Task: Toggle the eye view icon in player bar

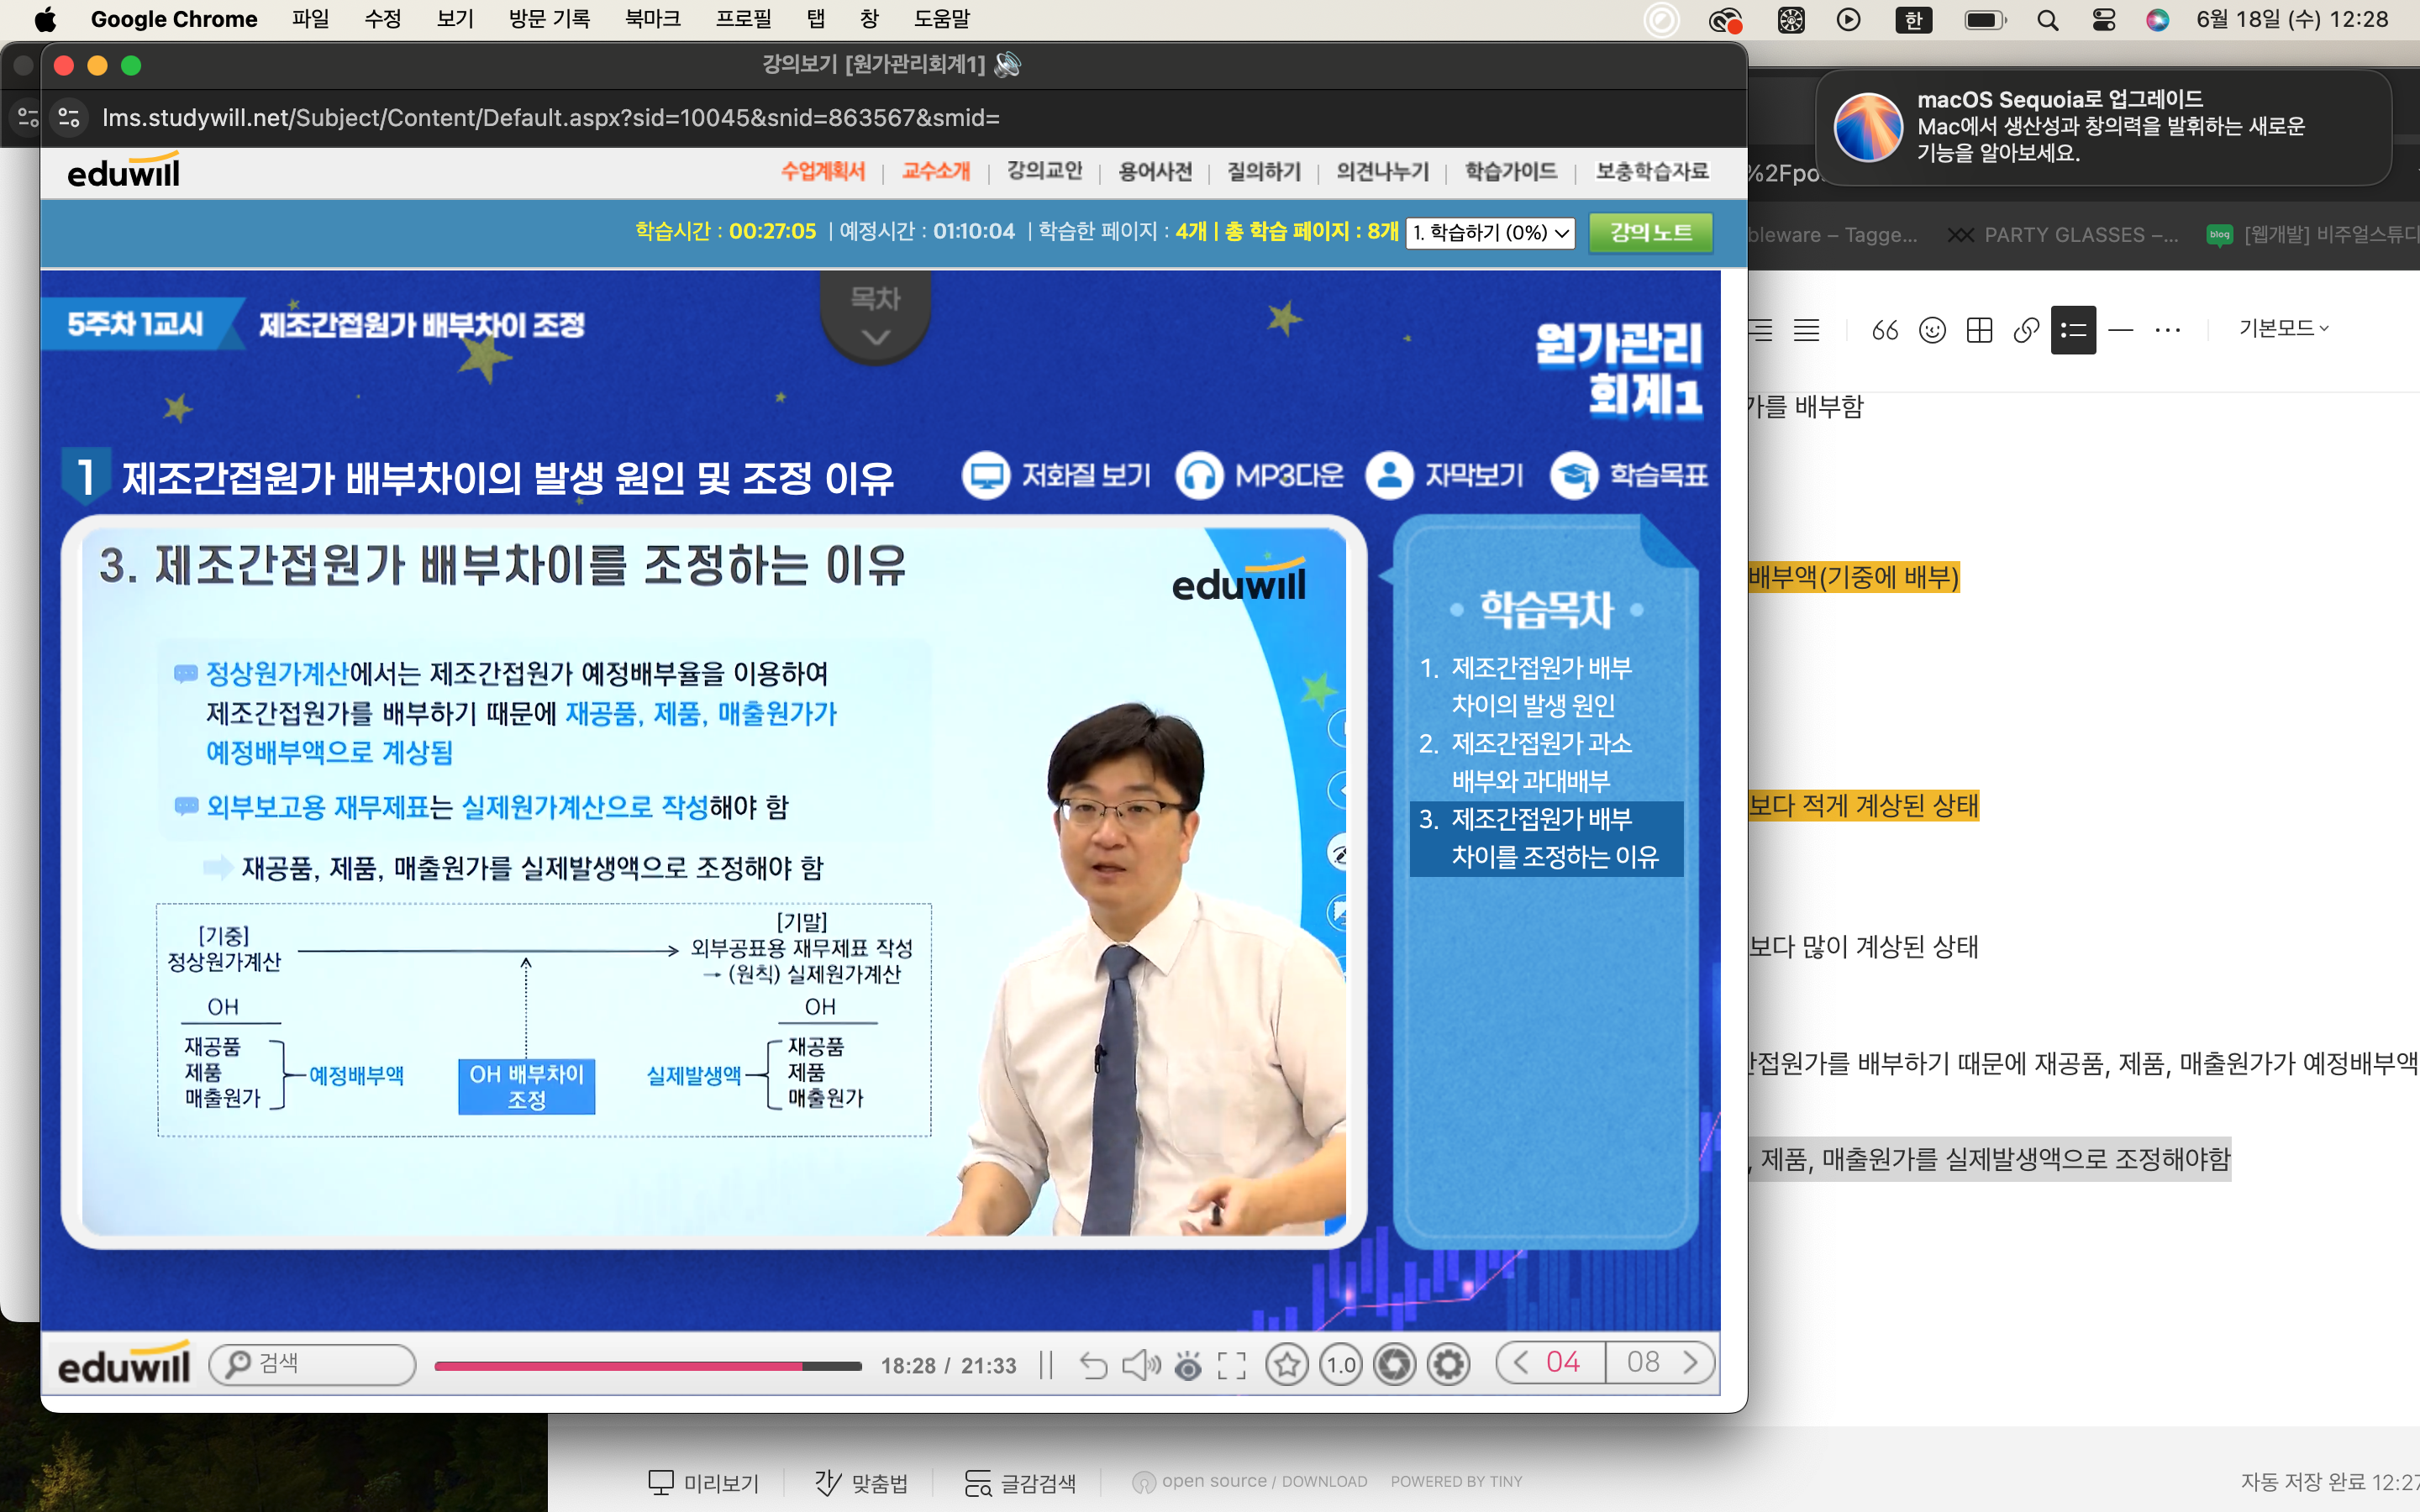Action: 1188,1365
